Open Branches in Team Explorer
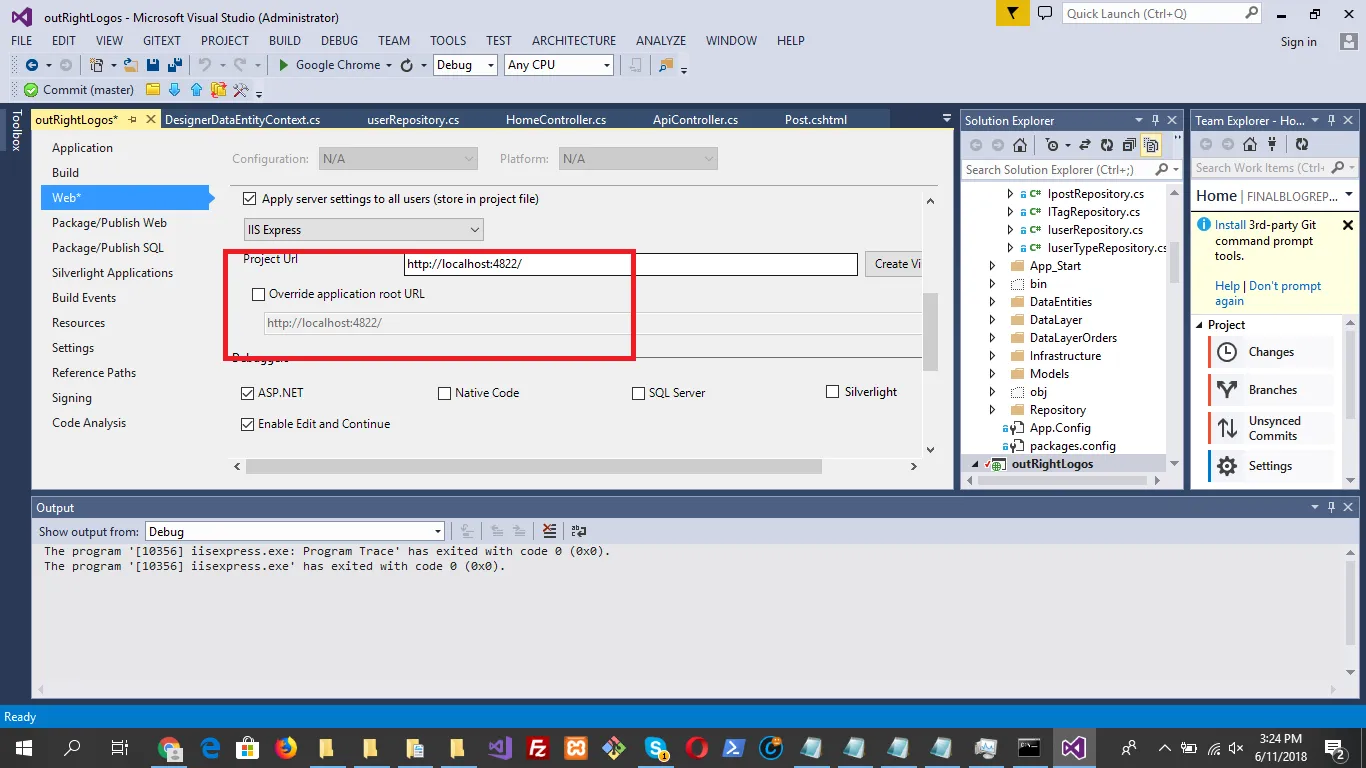This screenshot has height=768, width=1366. tap(1272, 390)
